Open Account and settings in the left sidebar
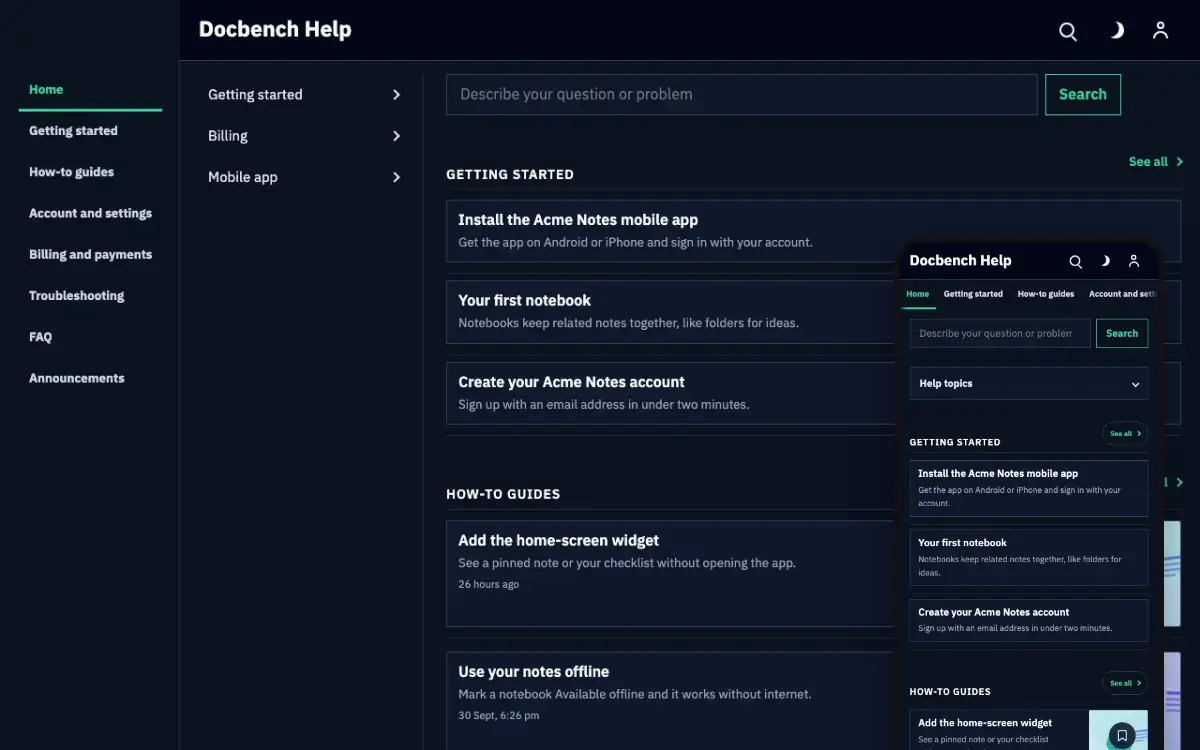Viewport: 1200px width, 750px height. (x=90, y=213)
